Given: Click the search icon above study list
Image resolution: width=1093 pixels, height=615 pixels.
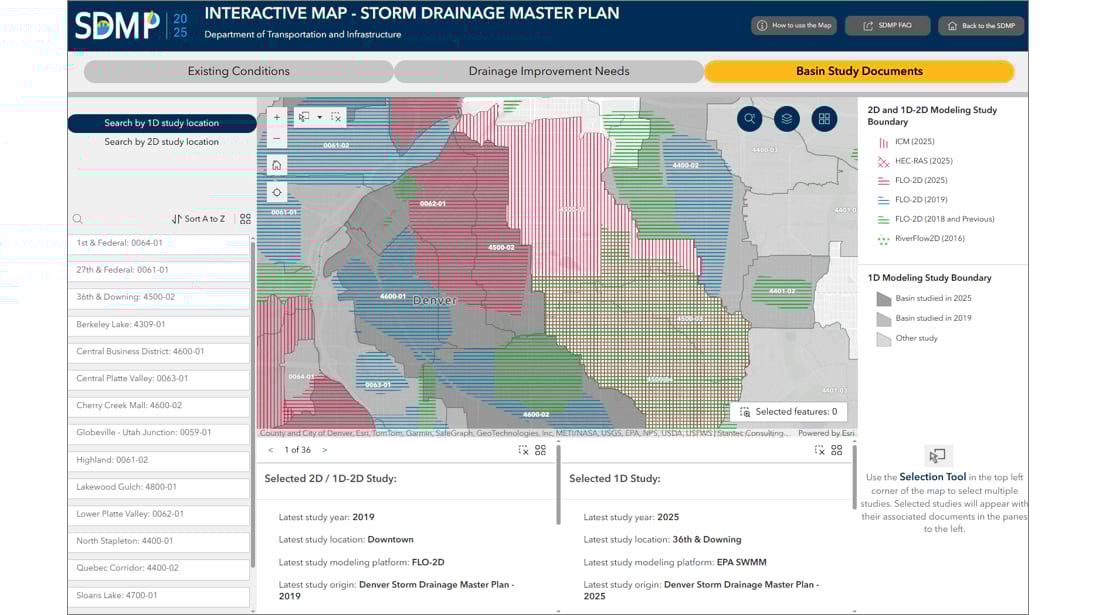Looking at the screenshot, I should pyautogui.click(x=77, y=219).
